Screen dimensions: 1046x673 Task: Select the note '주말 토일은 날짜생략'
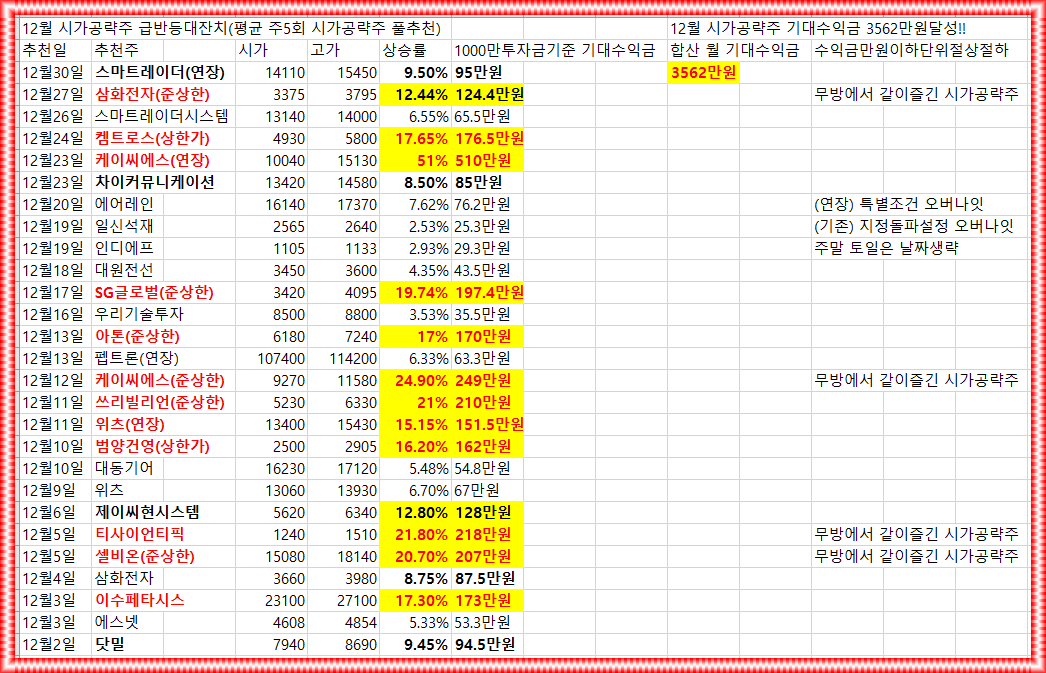pyautogui.click(x=887, y=249)
